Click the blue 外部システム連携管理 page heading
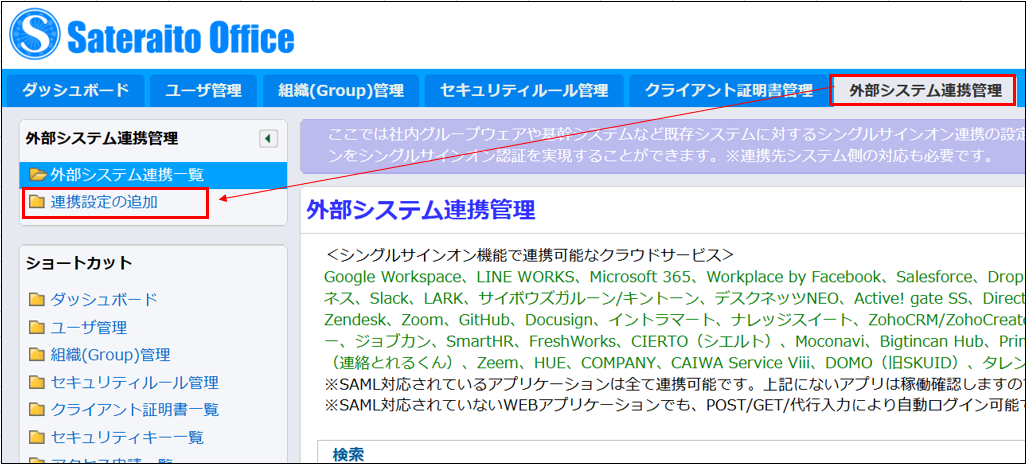This screenshot has height=464, width=1026. tap(421, 209)
